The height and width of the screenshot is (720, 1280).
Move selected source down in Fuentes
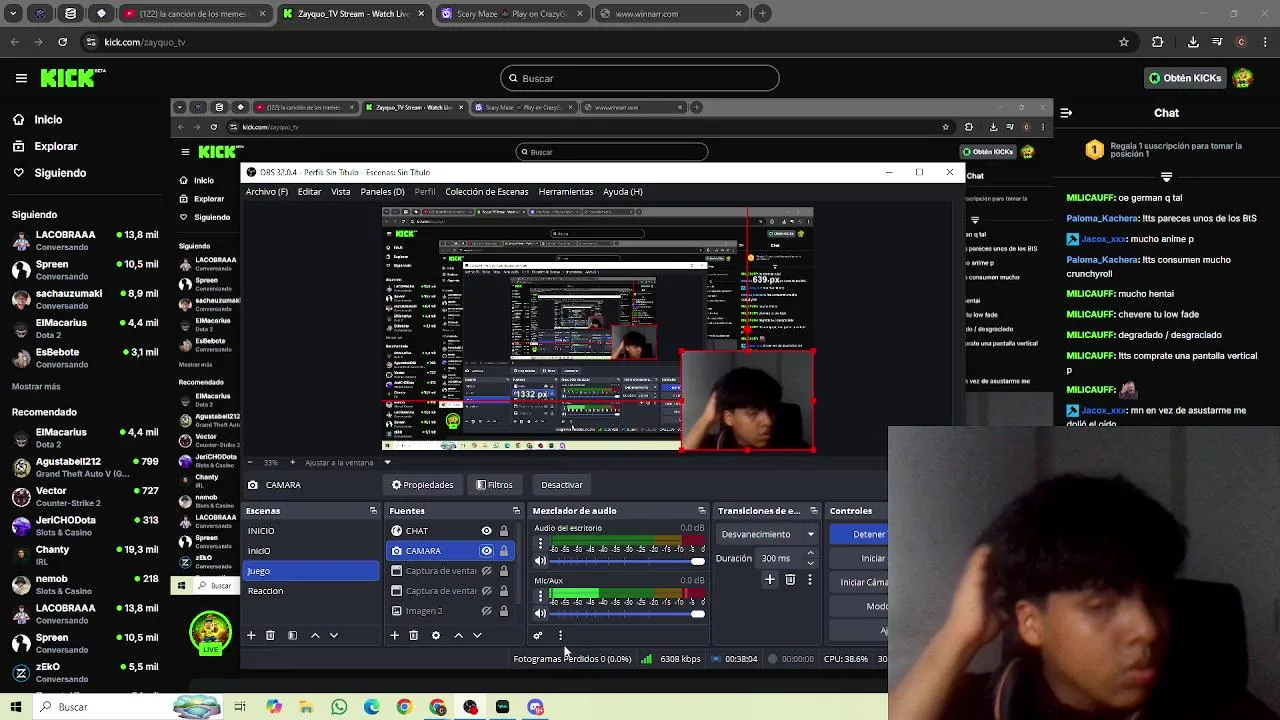pyautogui.click(x=477, y=635)
